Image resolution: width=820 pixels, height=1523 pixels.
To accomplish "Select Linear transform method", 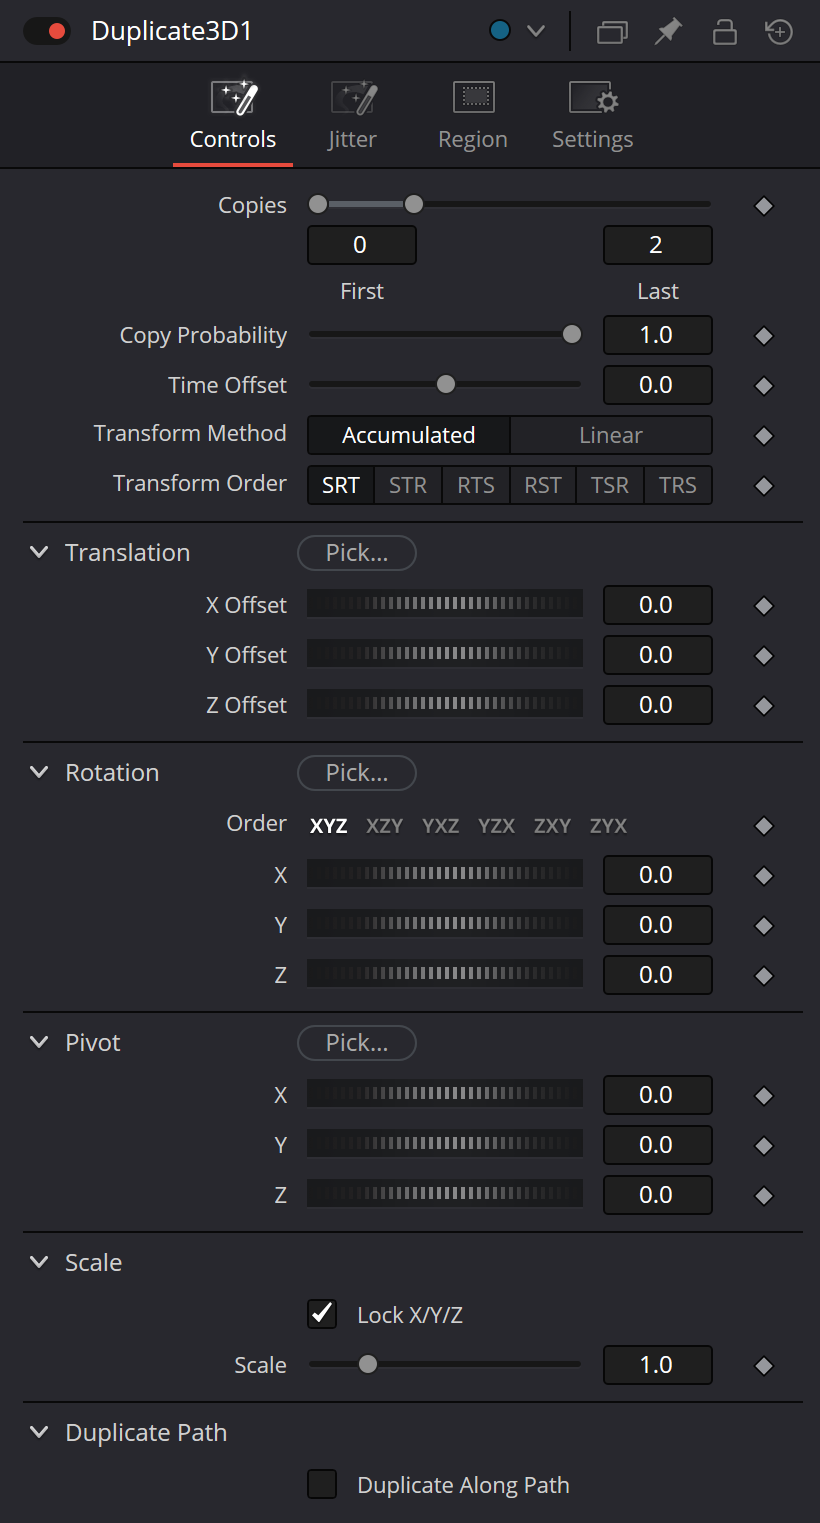I will pyautogui.click(x=611, y=435).
